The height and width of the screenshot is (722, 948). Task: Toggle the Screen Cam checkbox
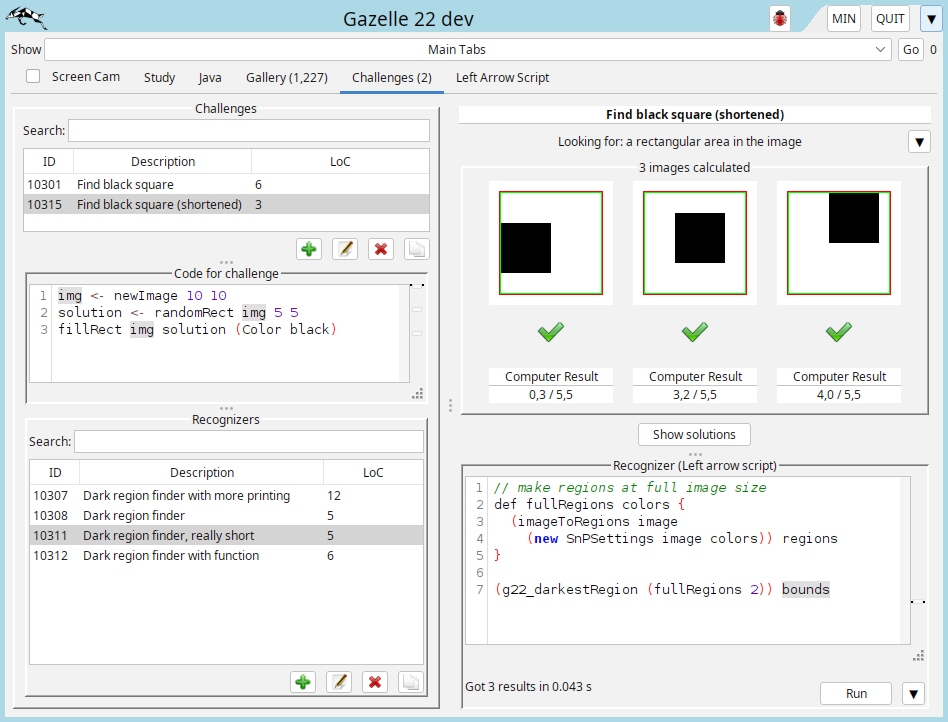tap(33, 76)
